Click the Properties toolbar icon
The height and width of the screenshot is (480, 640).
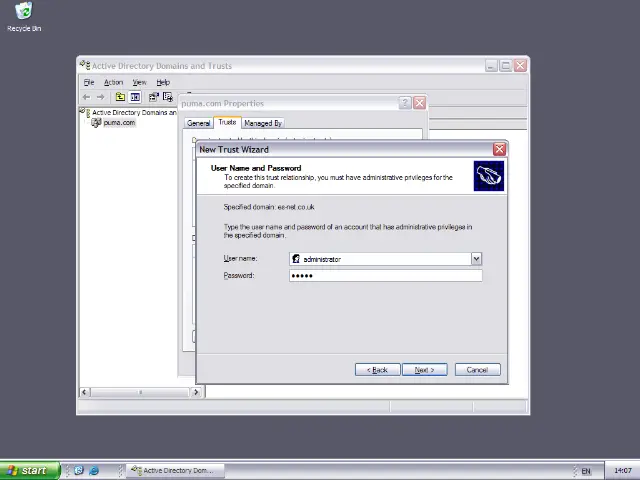click(x=153, y=97)
